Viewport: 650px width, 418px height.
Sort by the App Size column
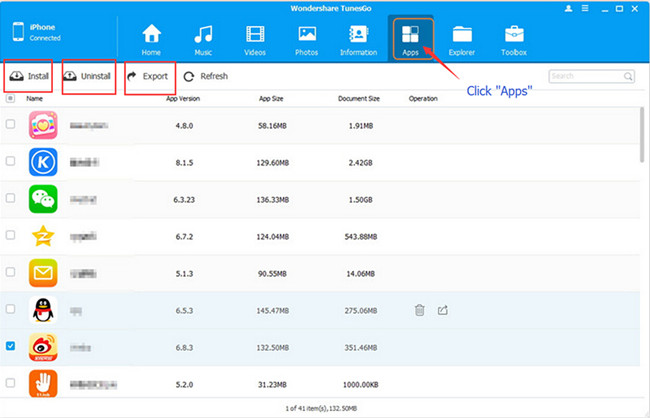click(x=271, y=98)
